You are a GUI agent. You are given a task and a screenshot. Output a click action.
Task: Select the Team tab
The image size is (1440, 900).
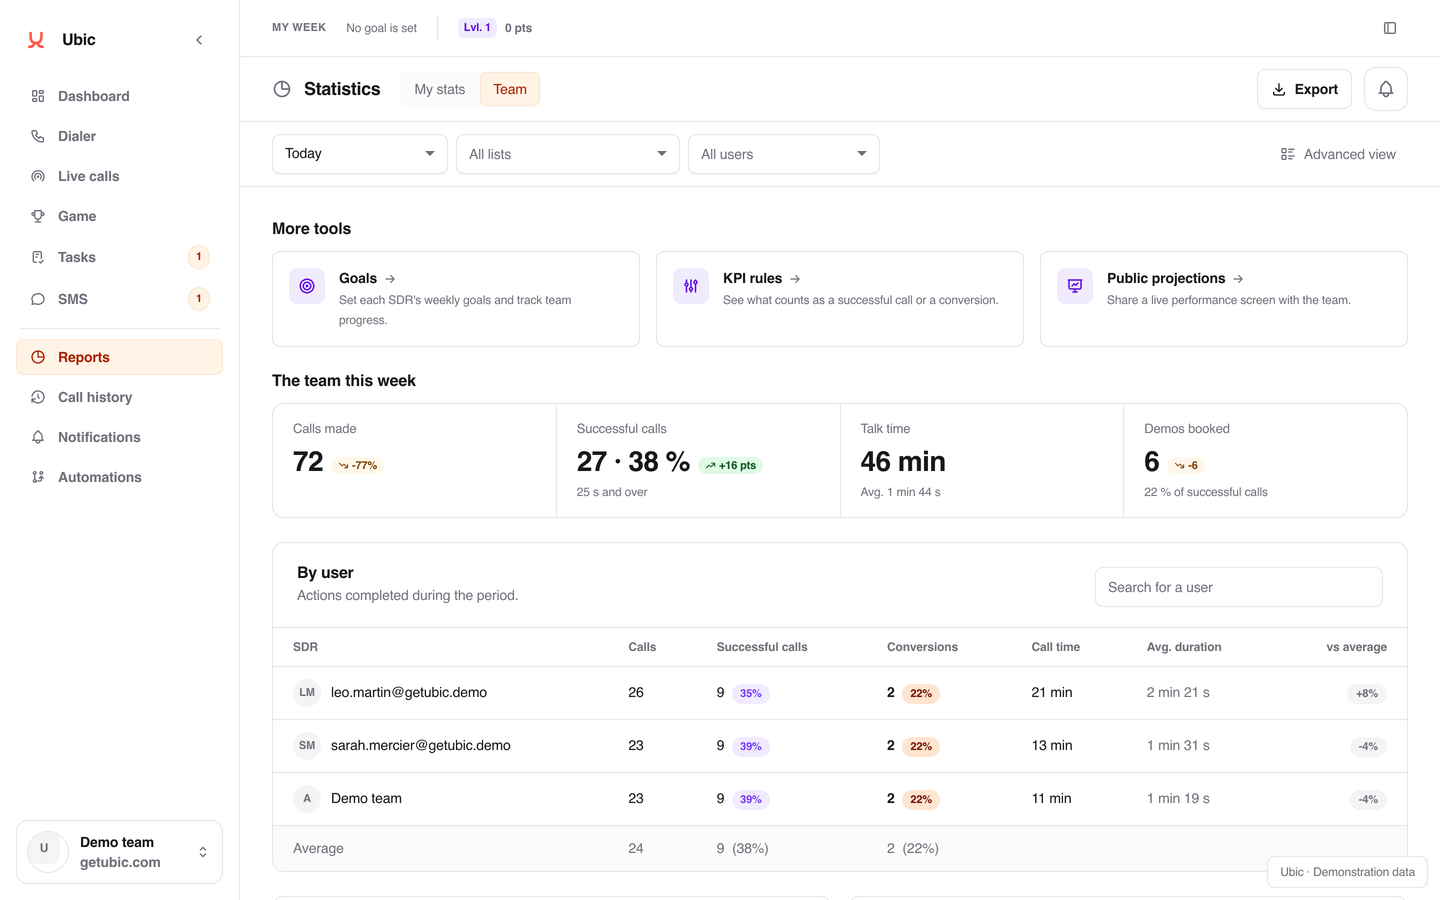[x=510, y=89]
